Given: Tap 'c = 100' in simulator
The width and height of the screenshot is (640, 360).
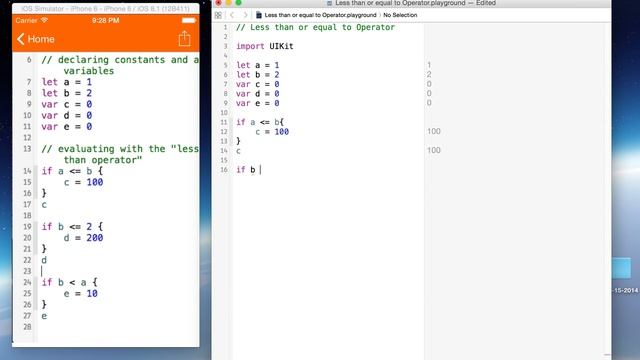Looking at the screenshot, I should 83,182.
